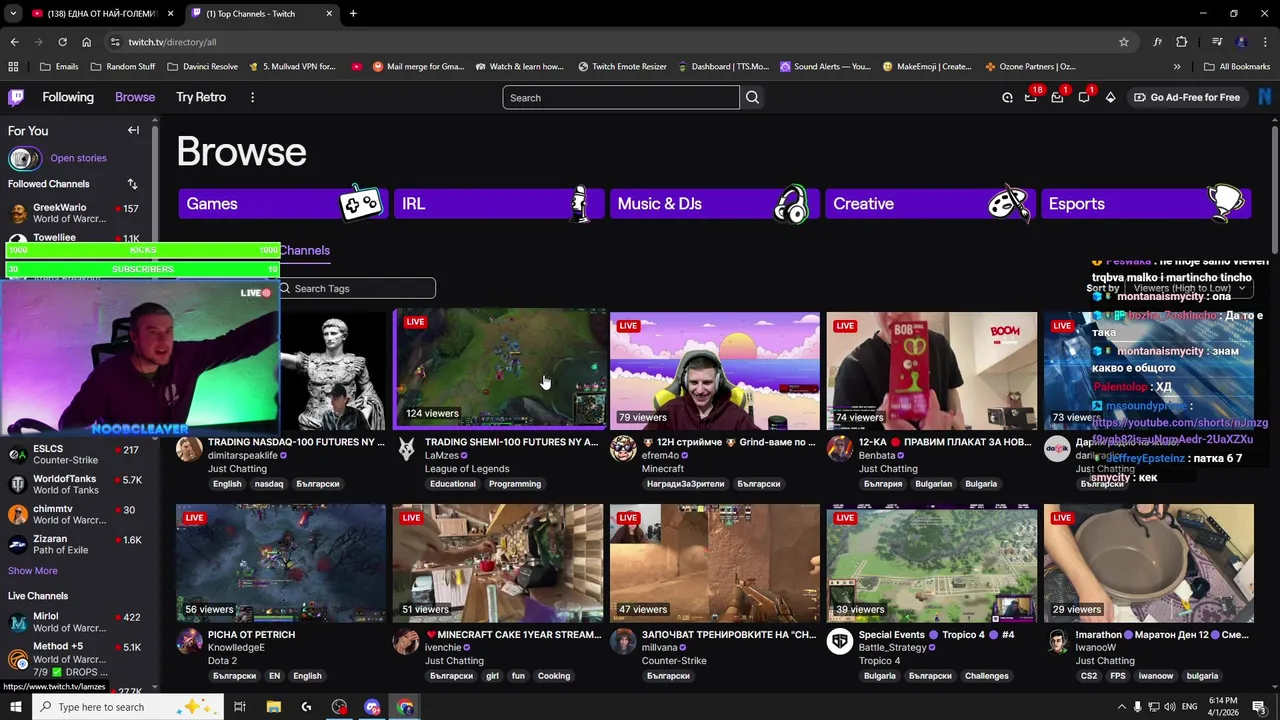Open the Twitch mailbox icon with badge 1
Viewport: 1280px width, 720px height.
[1057, 97]
